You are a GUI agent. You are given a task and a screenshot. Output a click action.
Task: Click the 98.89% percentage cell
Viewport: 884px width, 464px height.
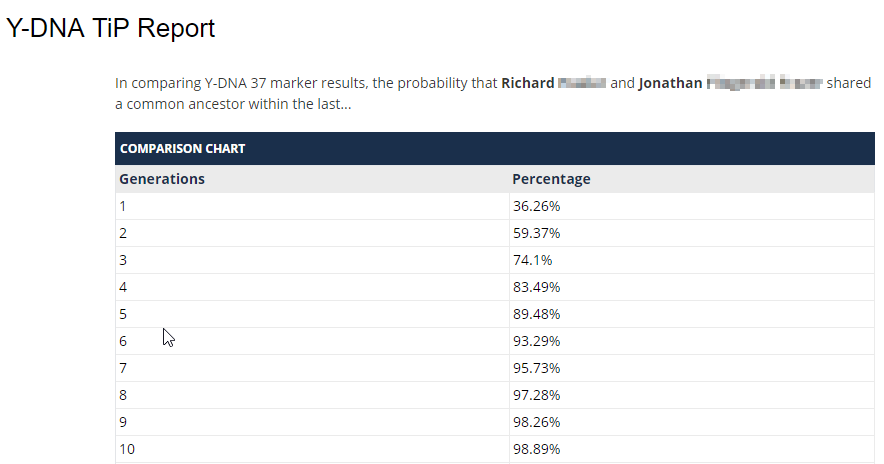[x=536, y=449]
